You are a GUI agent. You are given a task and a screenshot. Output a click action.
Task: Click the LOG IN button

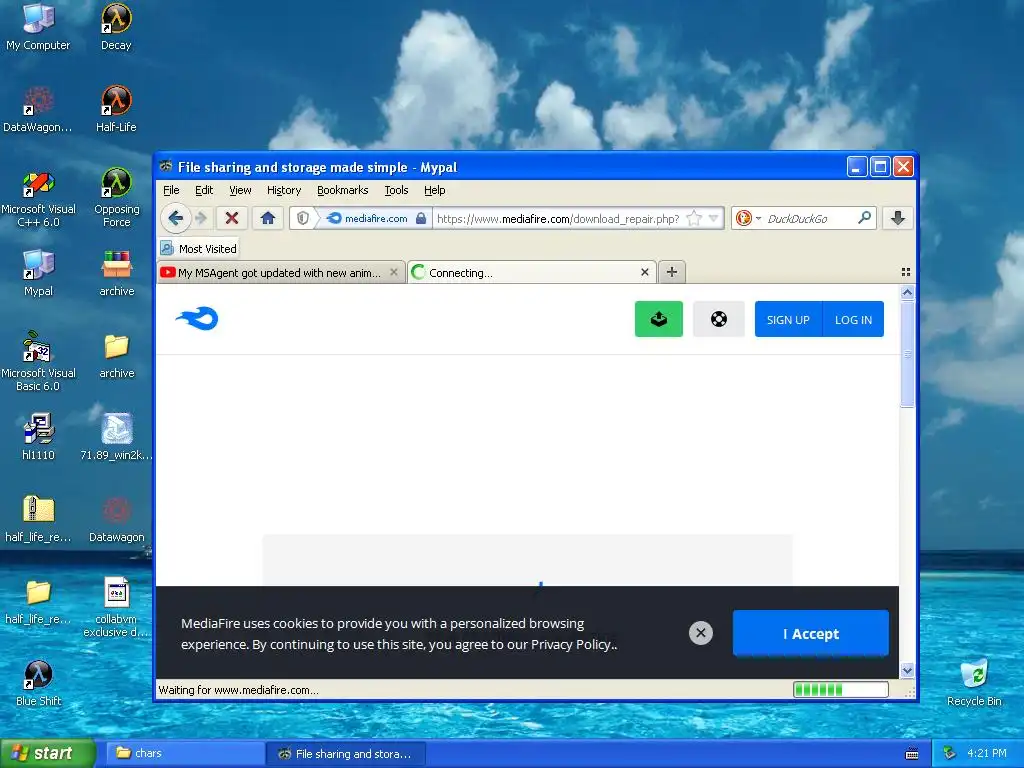853,319
